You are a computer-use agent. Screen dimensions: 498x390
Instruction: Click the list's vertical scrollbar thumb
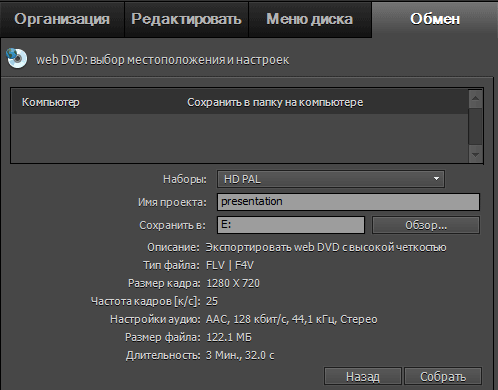click(x=475, y=126)
